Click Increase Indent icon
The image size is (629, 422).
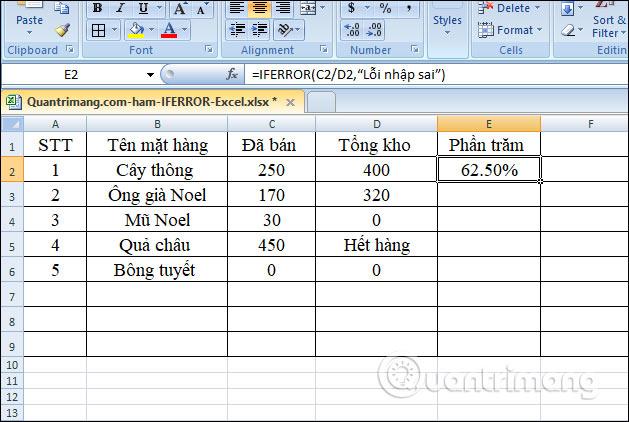pyautogui.click(x=260, y=30)
